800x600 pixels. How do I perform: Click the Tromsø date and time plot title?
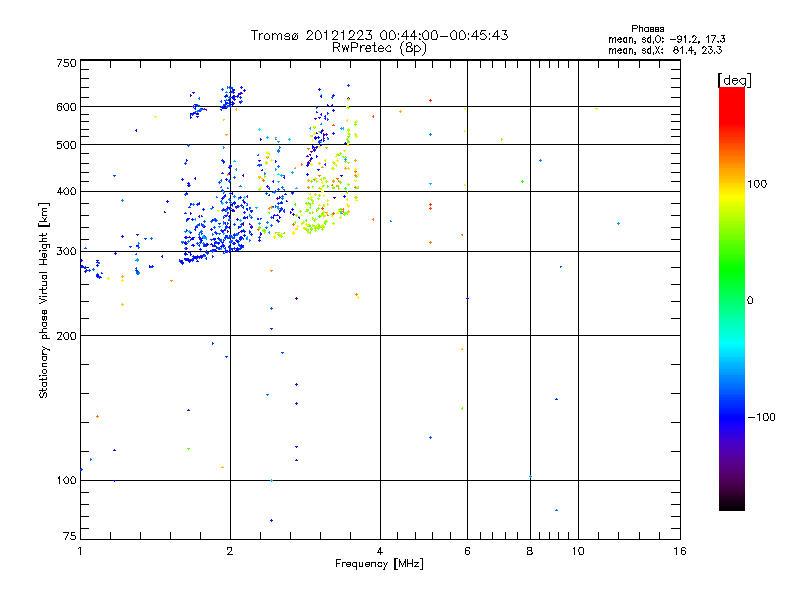point(379,35)
